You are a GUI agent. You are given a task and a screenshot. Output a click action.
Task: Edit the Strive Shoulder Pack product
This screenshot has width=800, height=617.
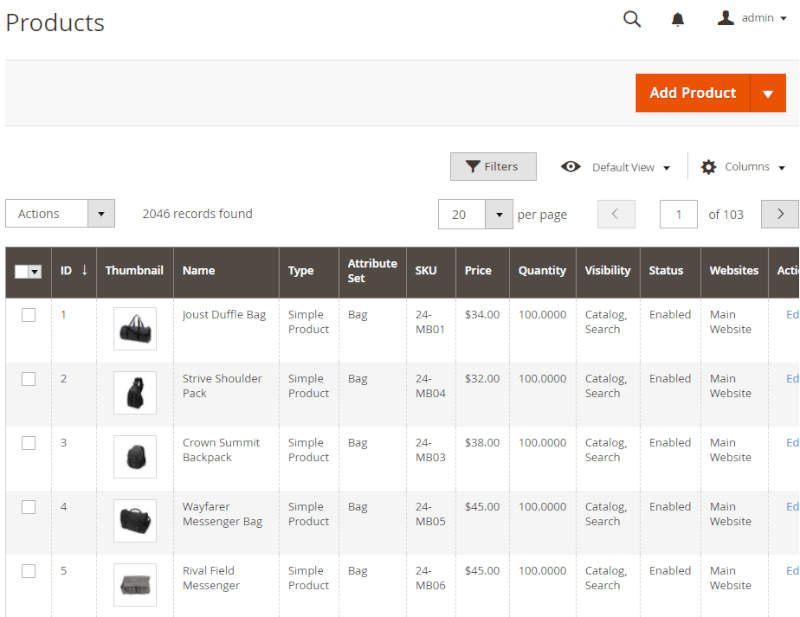coord(792,378)
